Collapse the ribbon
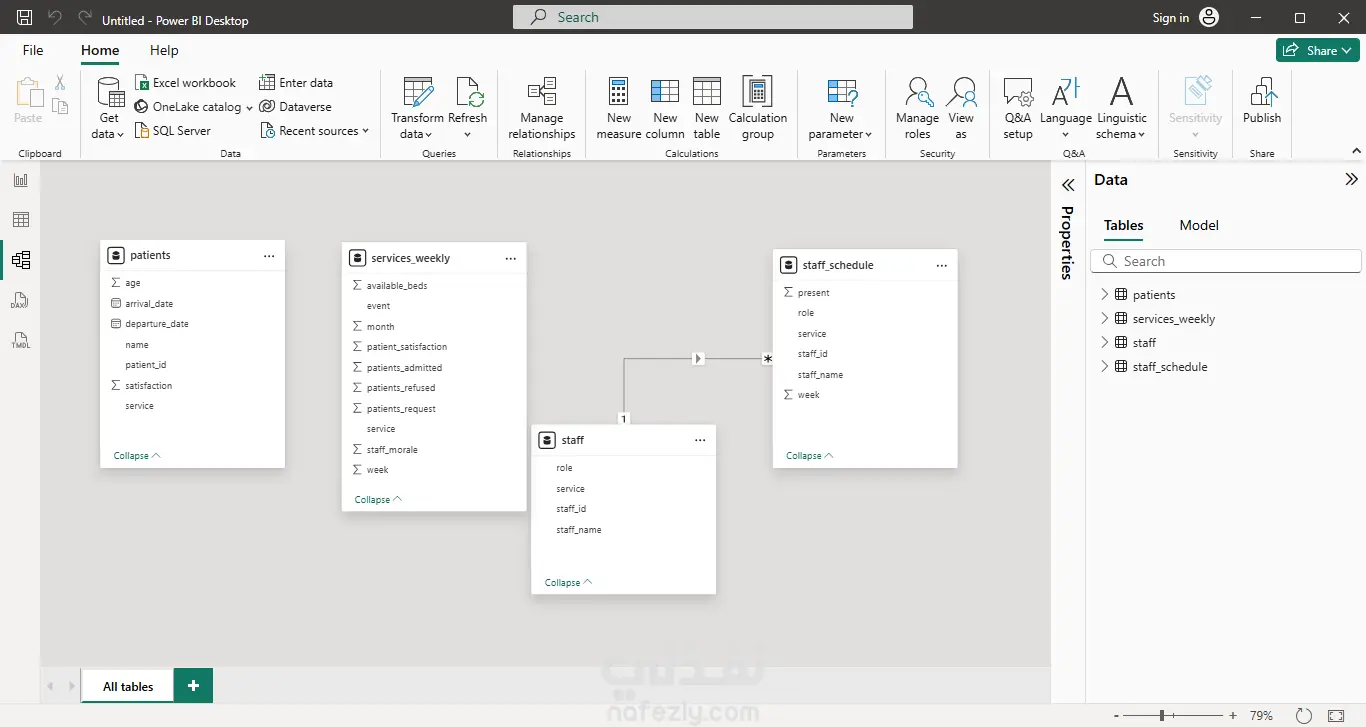 (1356, 152)
